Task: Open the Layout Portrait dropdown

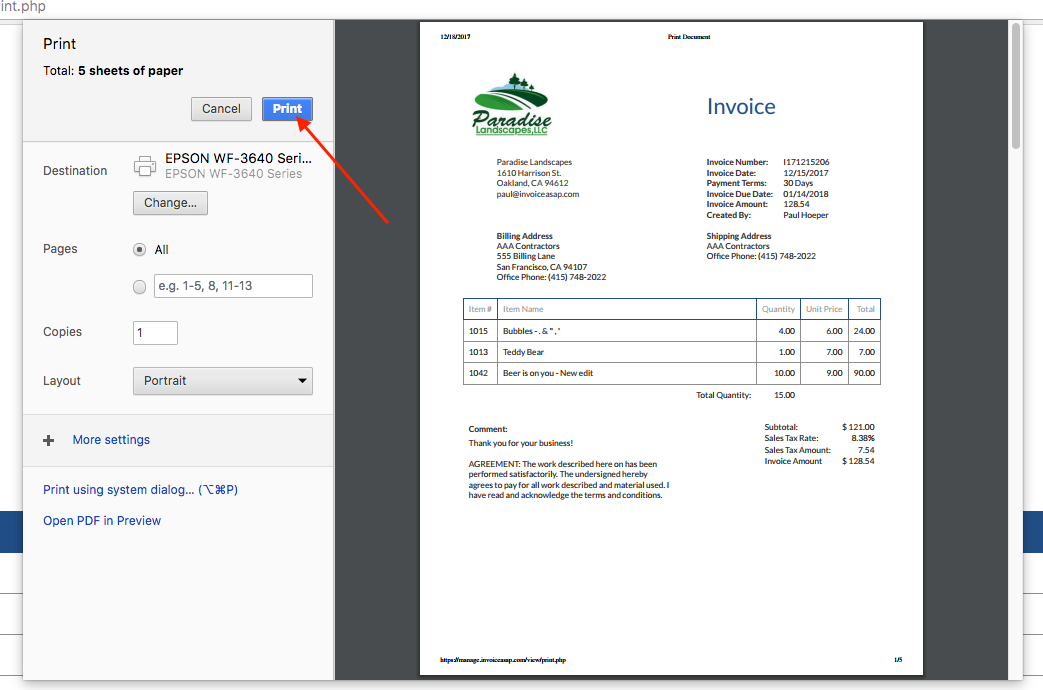Action: click(222, 381)
